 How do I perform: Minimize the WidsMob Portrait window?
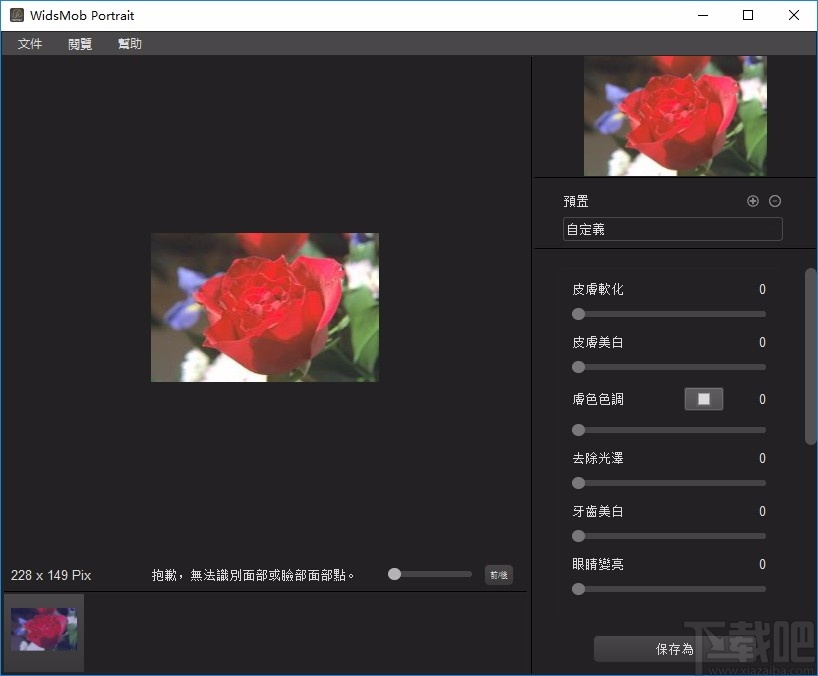click(703, 15)
